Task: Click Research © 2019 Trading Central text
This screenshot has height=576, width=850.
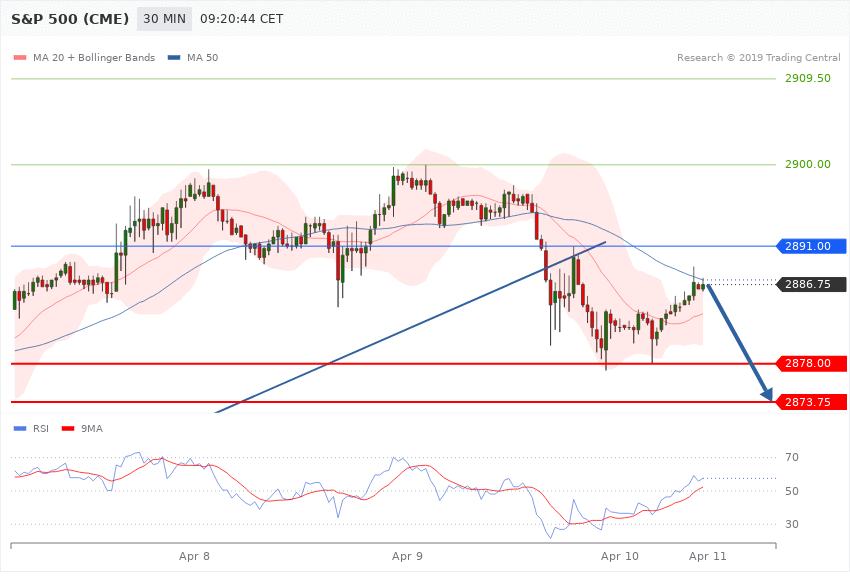Action: [758, 57]
